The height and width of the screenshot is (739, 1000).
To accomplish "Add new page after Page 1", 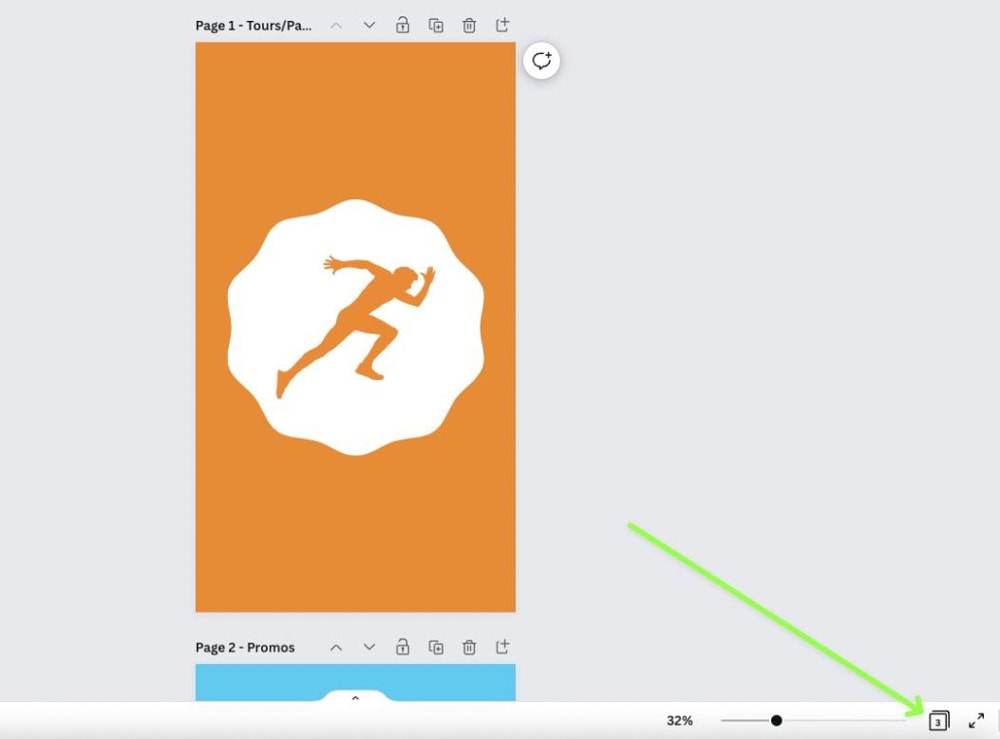I will click(503, 25).
